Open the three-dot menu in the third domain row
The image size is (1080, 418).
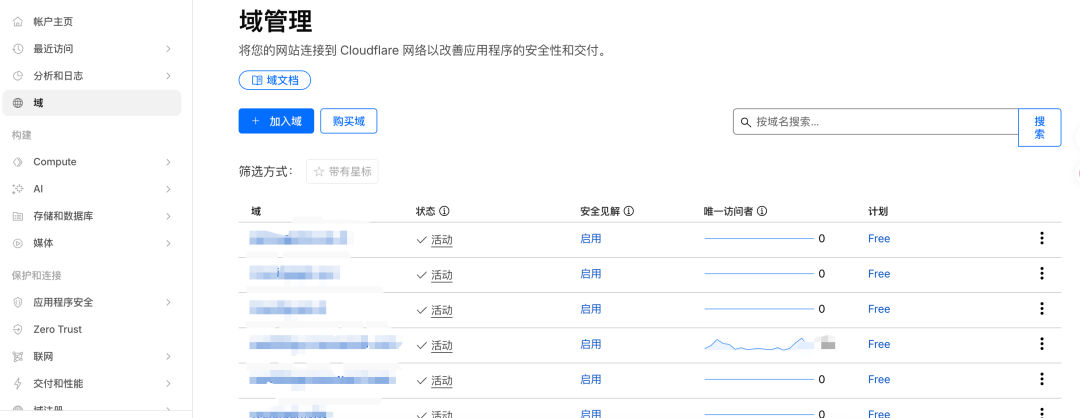1041,309
